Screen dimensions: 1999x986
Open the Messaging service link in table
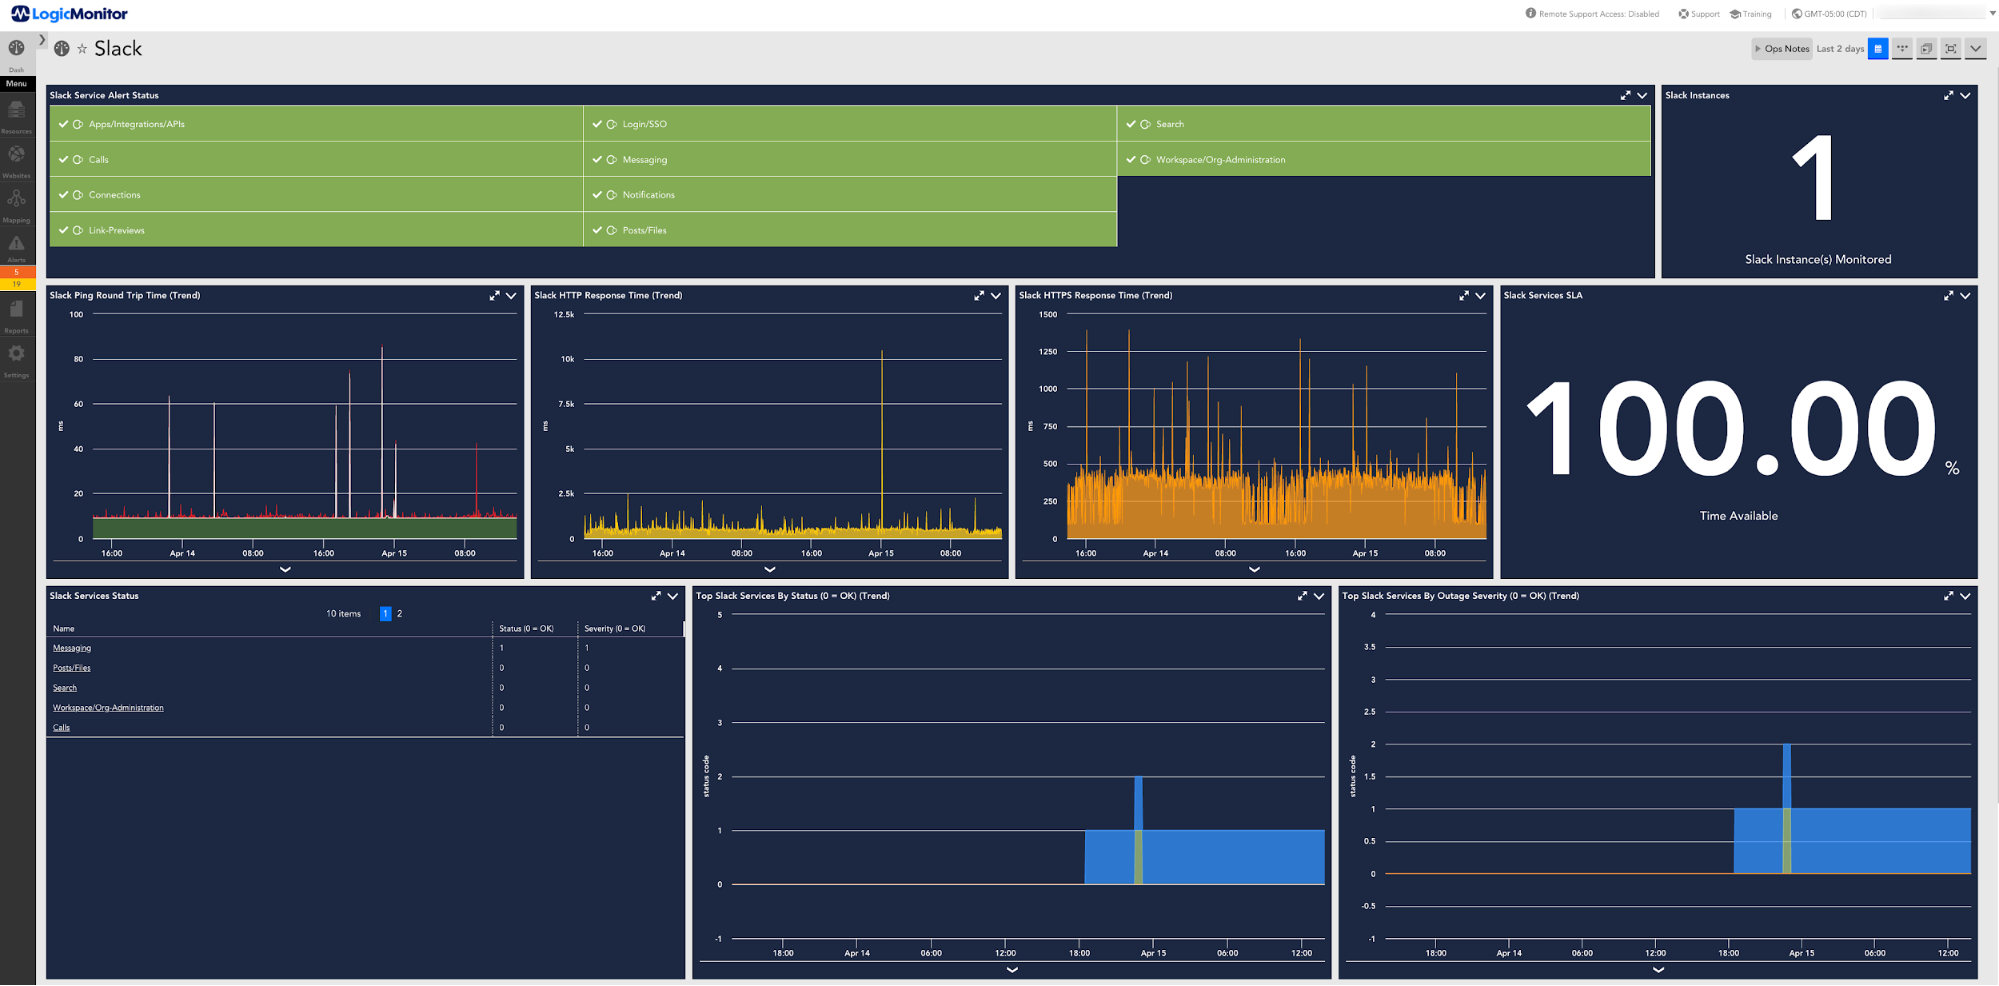pos(72,648)
